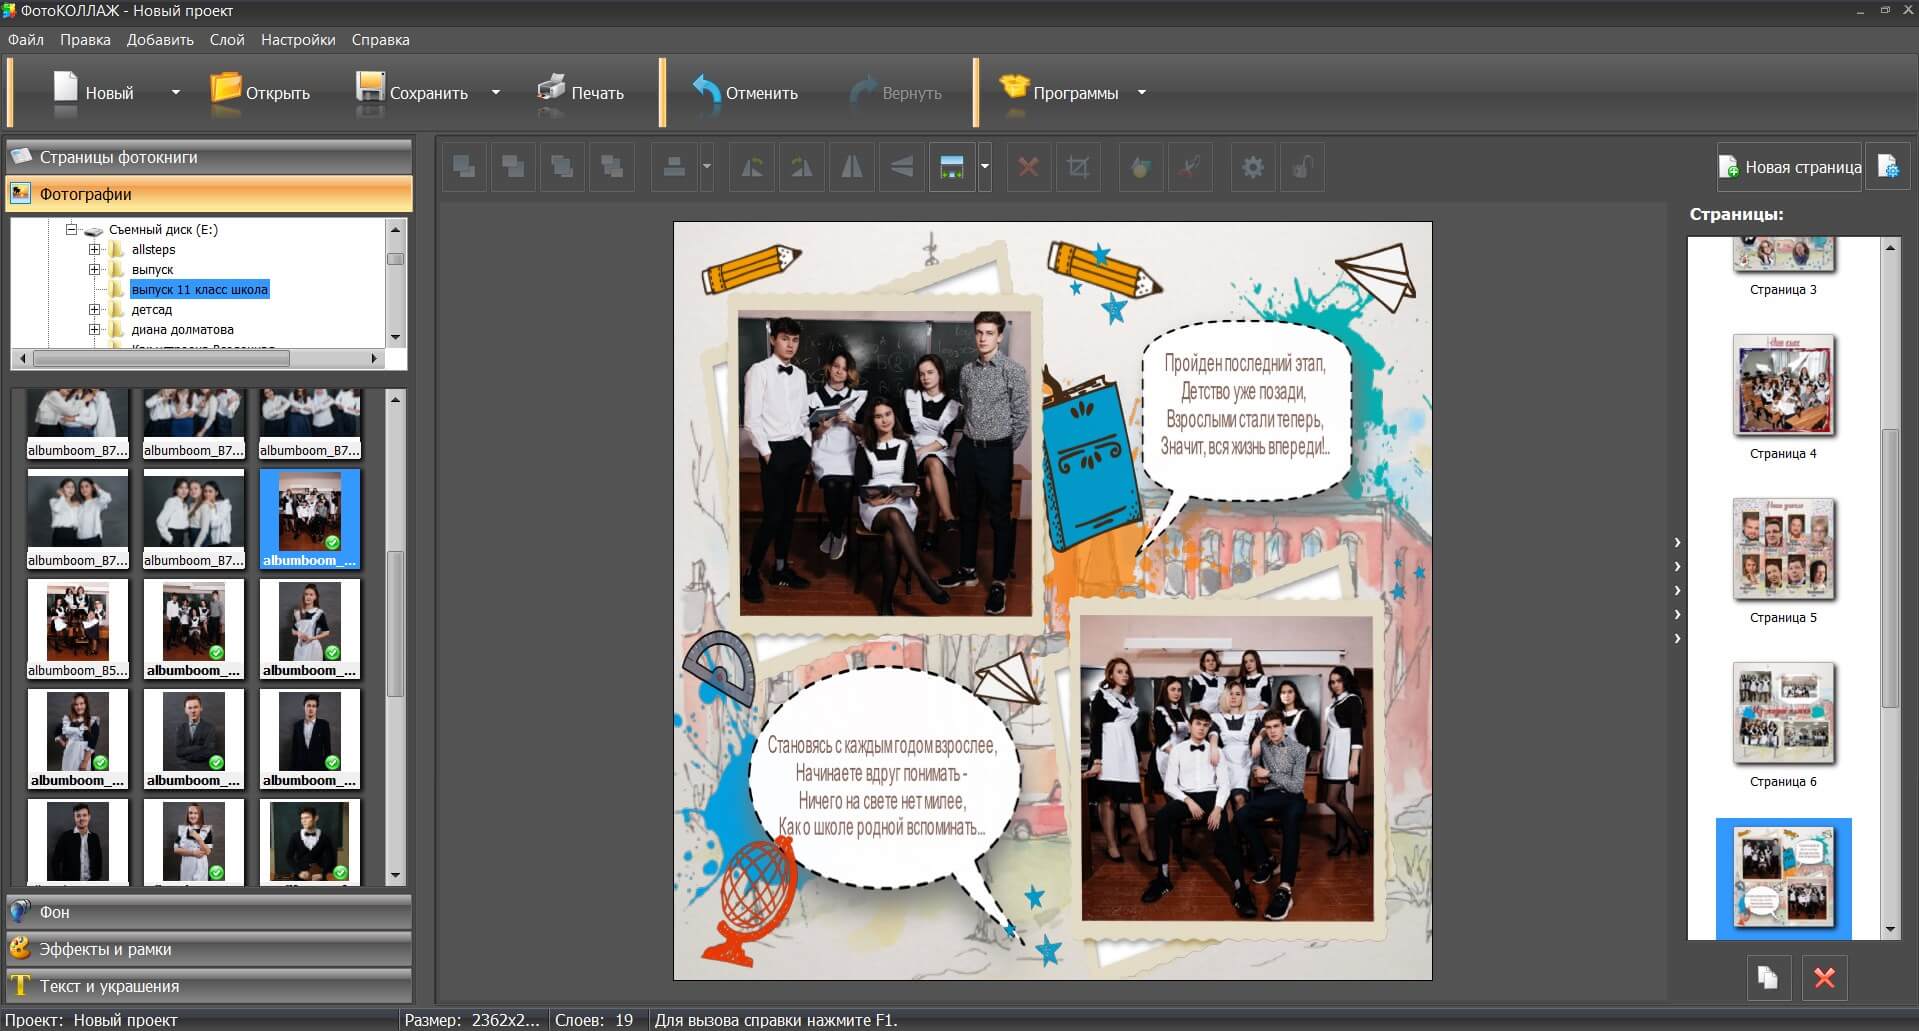Expand the детсад folder node
This screenshot has height=1031, width=1919.
(95, 309)
